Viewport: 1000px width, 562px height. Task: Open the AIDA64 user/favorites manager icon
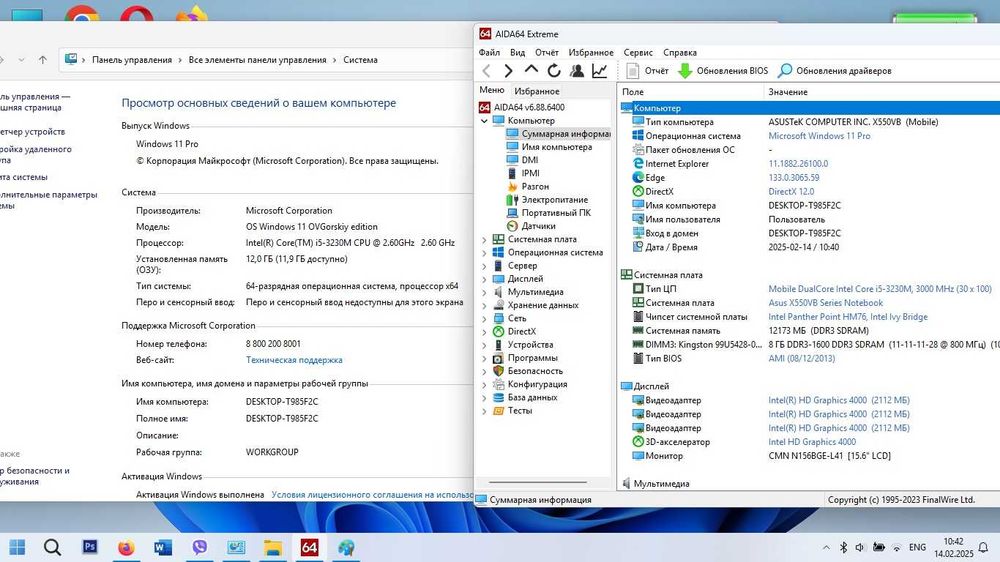(x=577, y=71)
